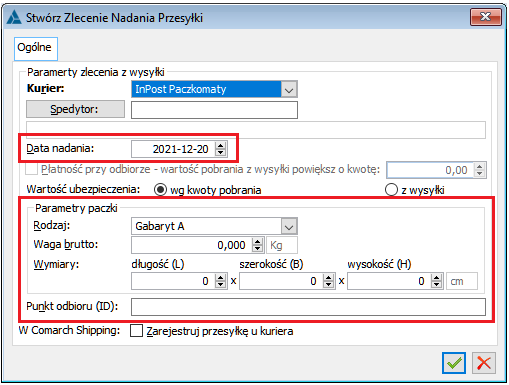509x385 pixels.
Task: Increase szerokość (B) with the up arrow
Action: coord(329,277)
